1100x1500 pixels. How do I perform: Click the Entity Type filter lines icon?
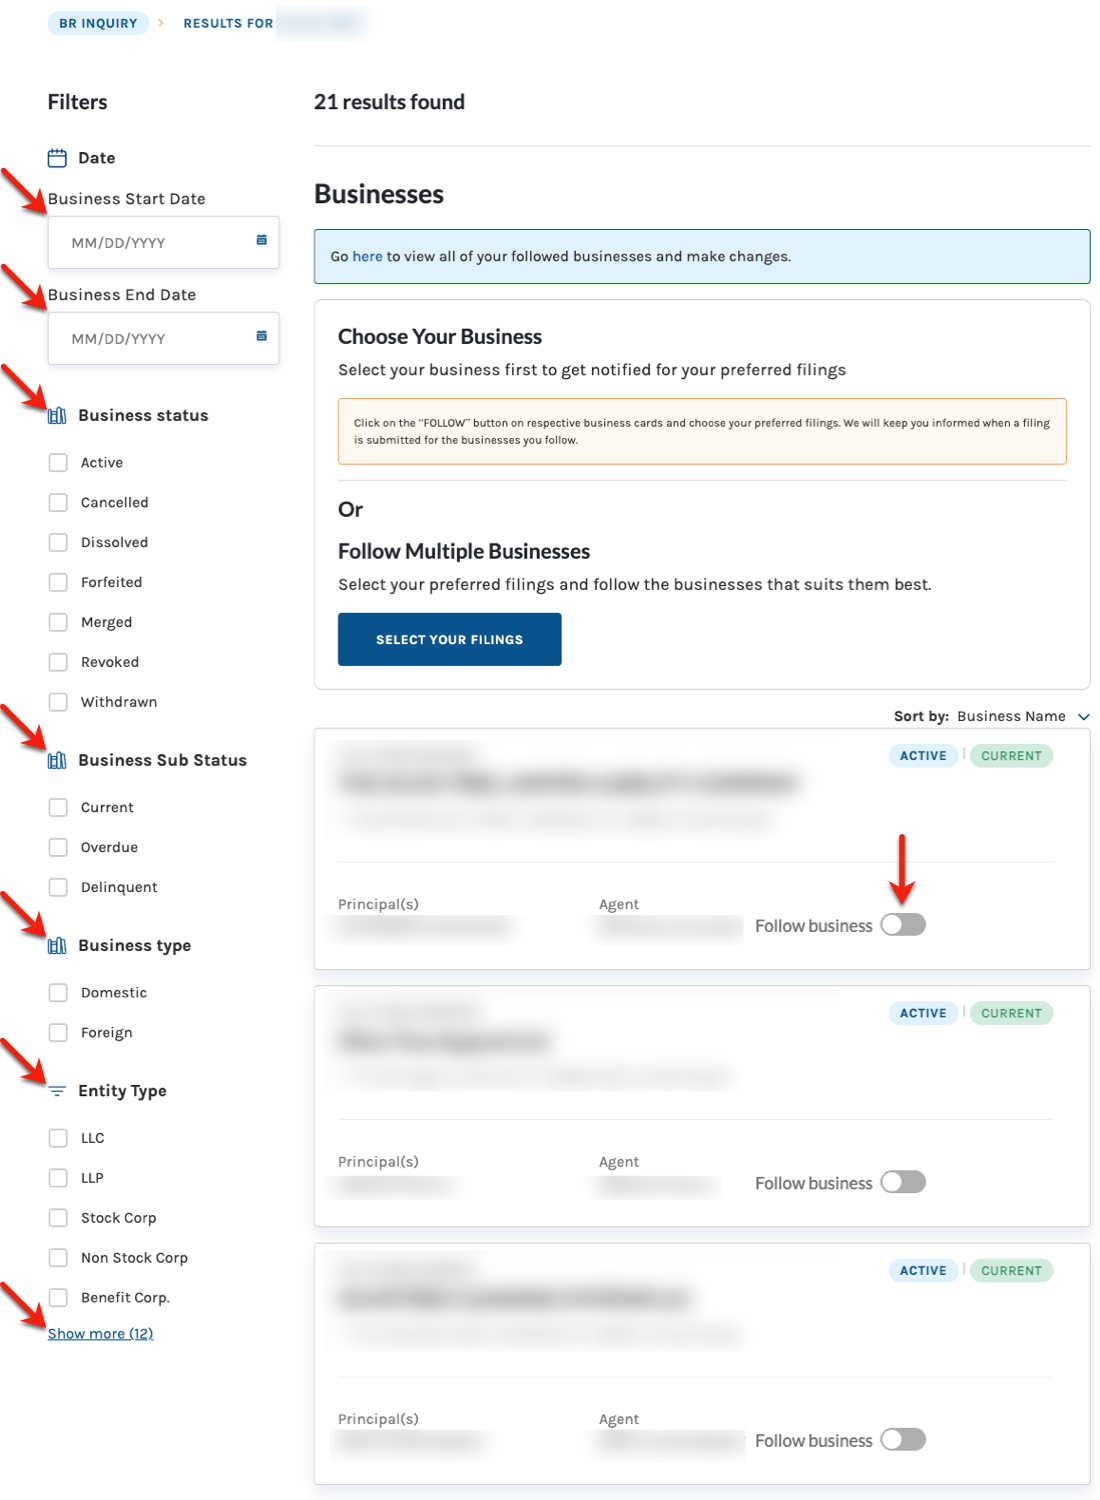pyautogui.click(x=57, y=1091)
